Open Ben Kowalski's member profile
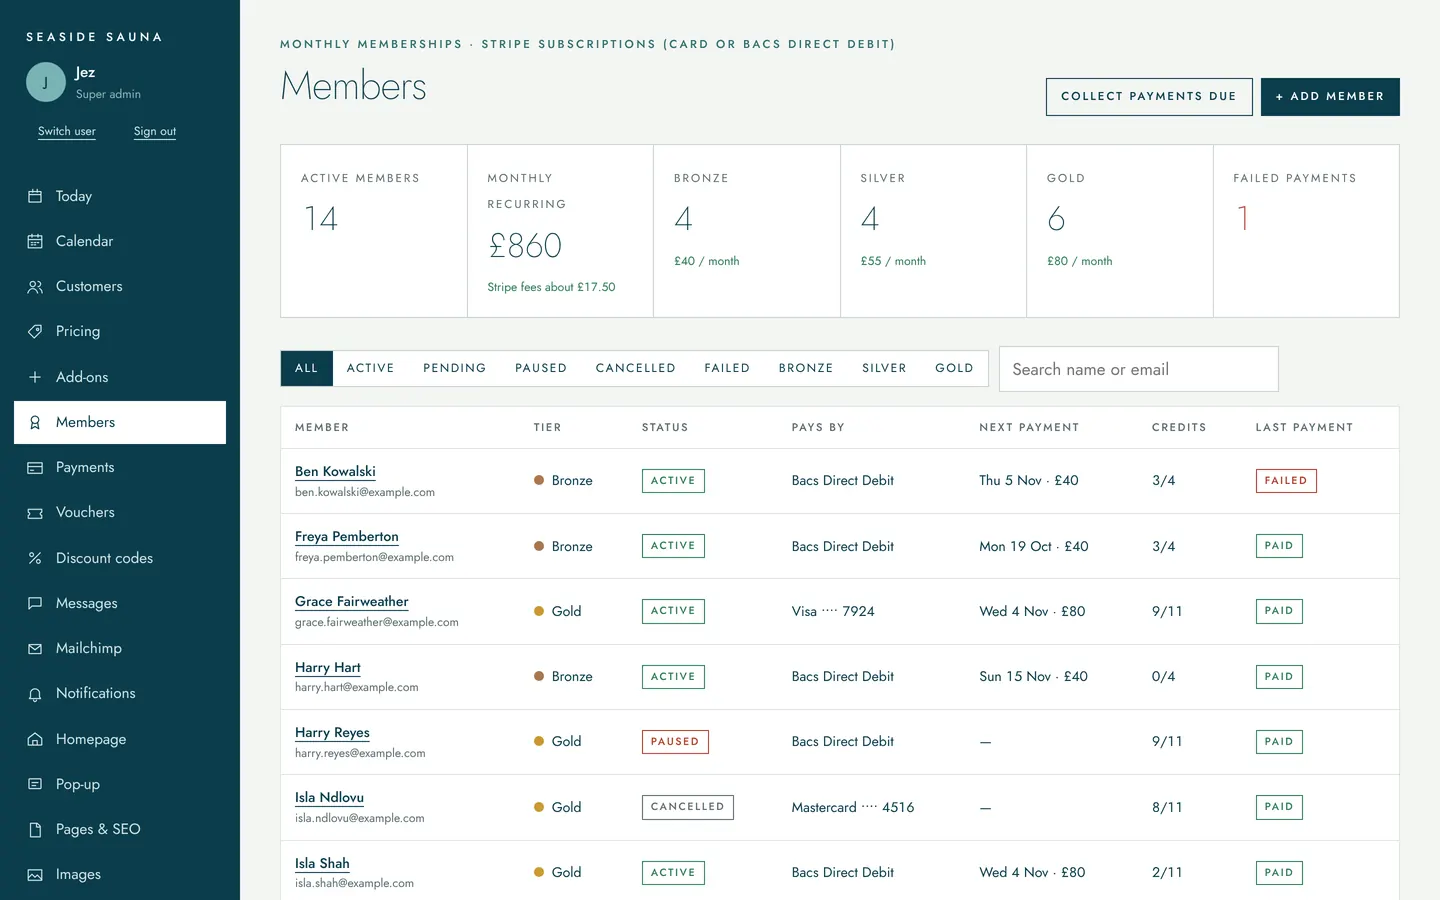This screenshot has width=1440, height=900. pyautogui.click(x=335, y=471)
